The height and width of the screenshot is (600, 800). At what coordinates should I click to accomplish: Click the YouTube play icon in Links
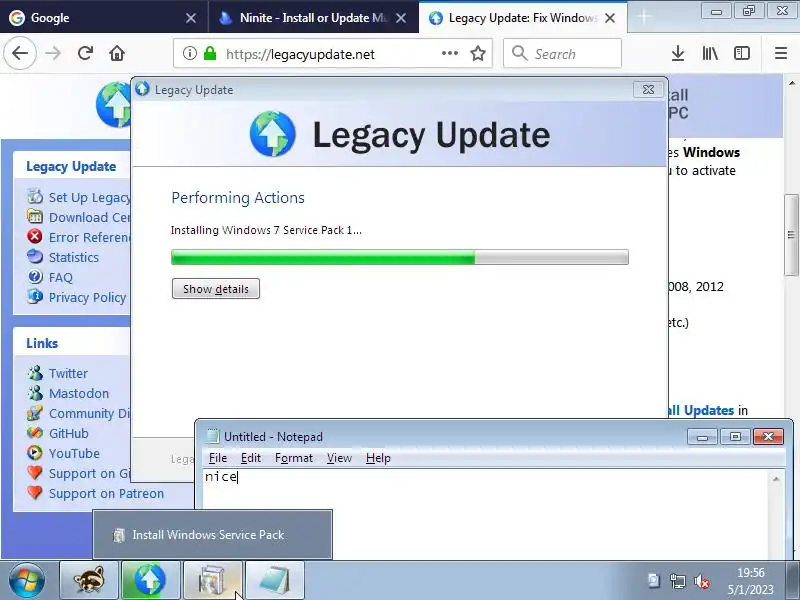tap(35, 453)
